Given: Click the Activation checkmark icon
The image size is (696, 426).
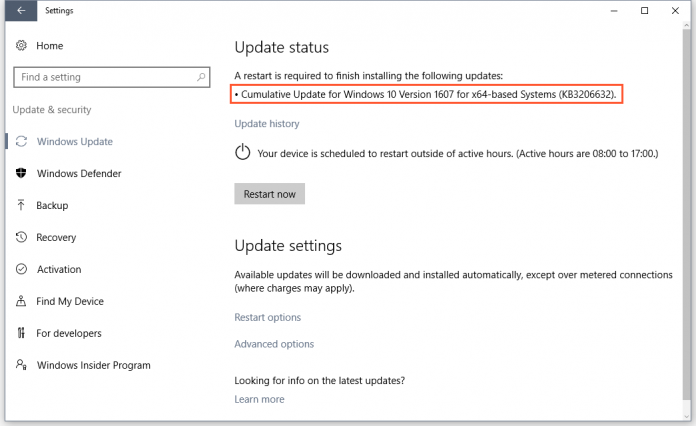Looking at the screenshot, I should [21, 269].
